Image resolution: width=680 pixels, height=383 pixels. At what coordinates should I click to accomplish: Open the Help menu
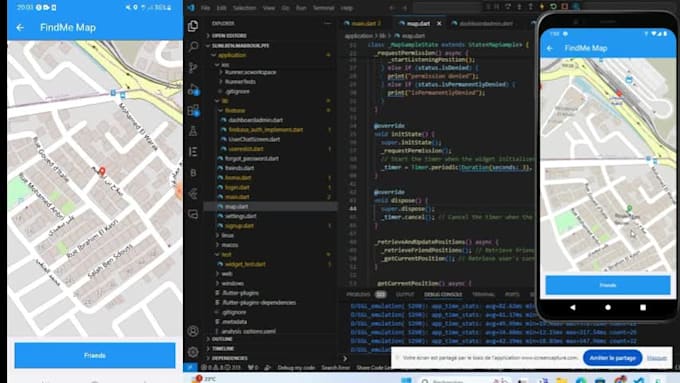pos(347,8)
